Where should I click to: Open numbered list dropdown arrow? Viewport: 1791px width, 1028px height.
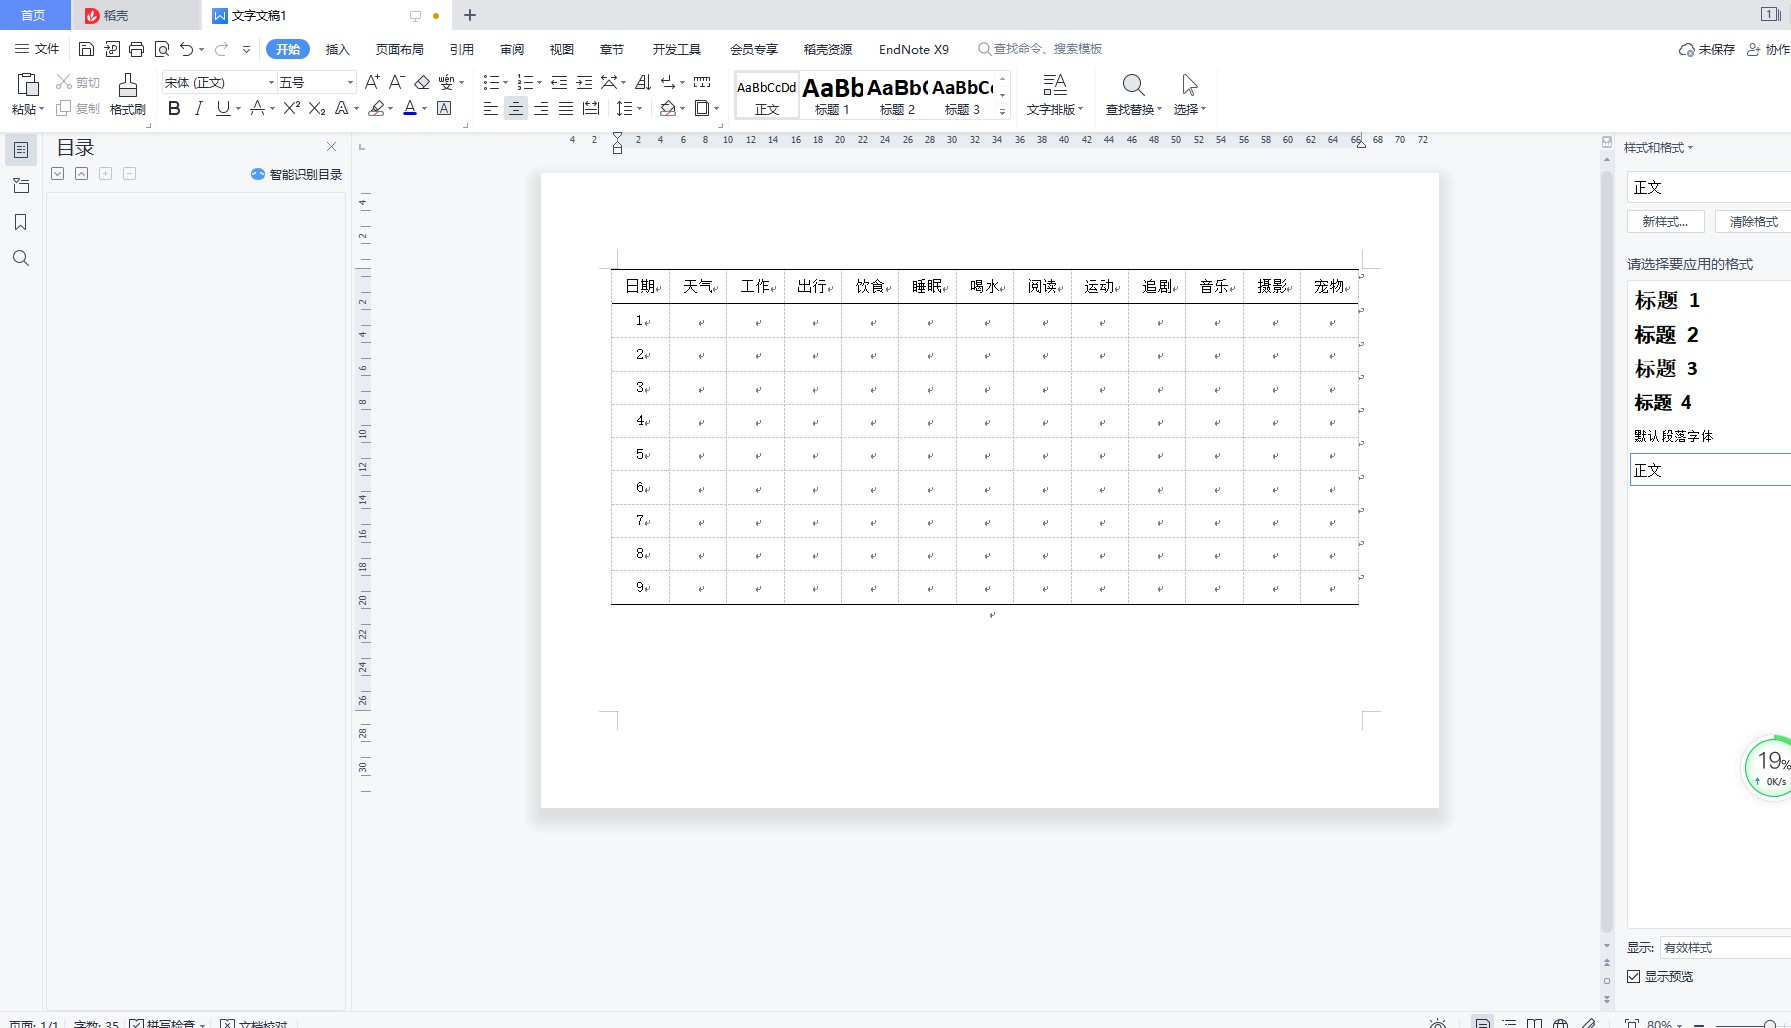tap(540, 82)
